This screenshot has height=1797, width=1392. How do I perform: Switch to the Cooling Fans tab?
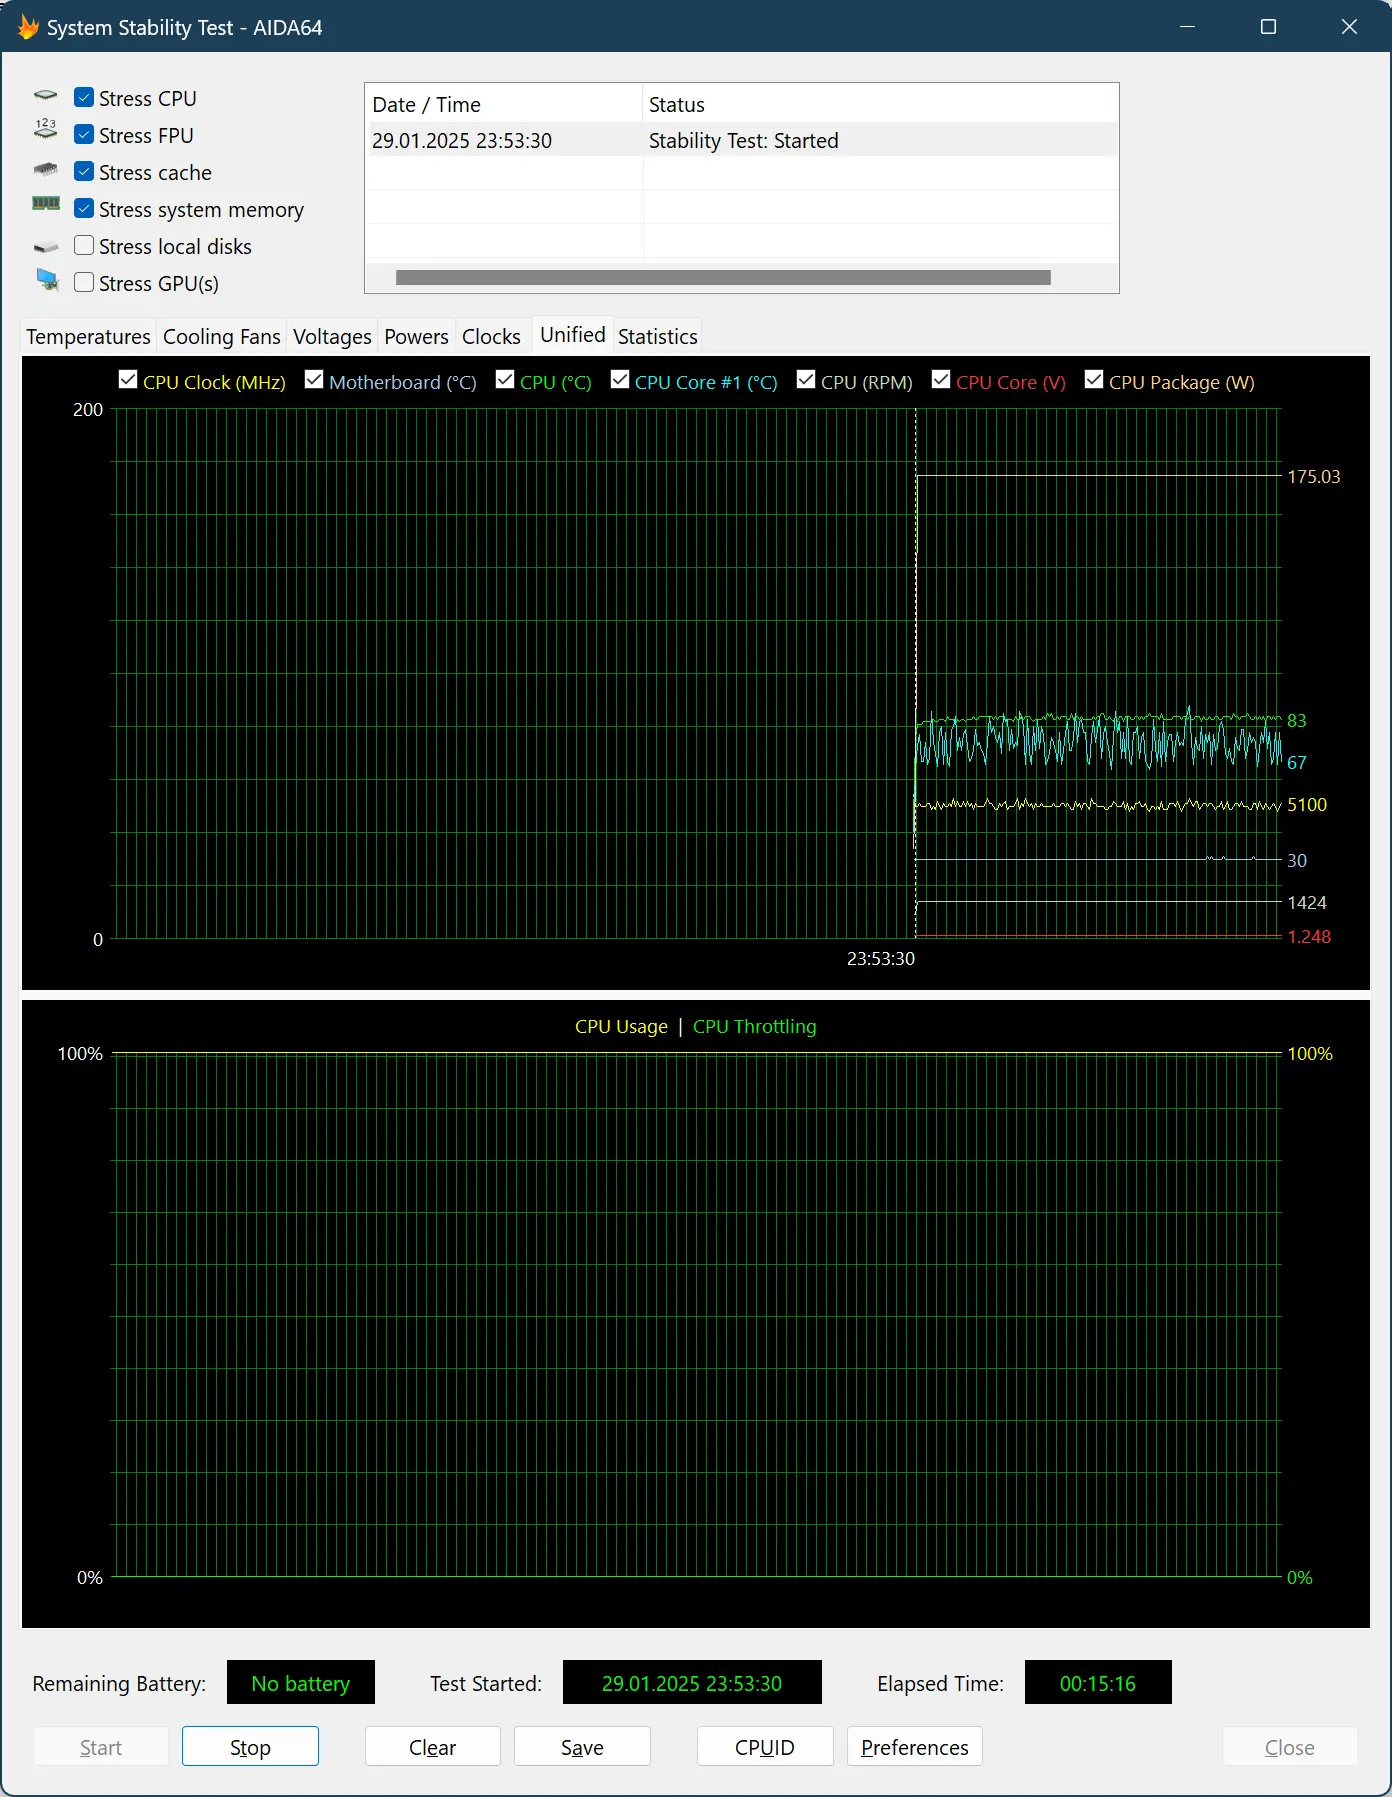(222, 337)
